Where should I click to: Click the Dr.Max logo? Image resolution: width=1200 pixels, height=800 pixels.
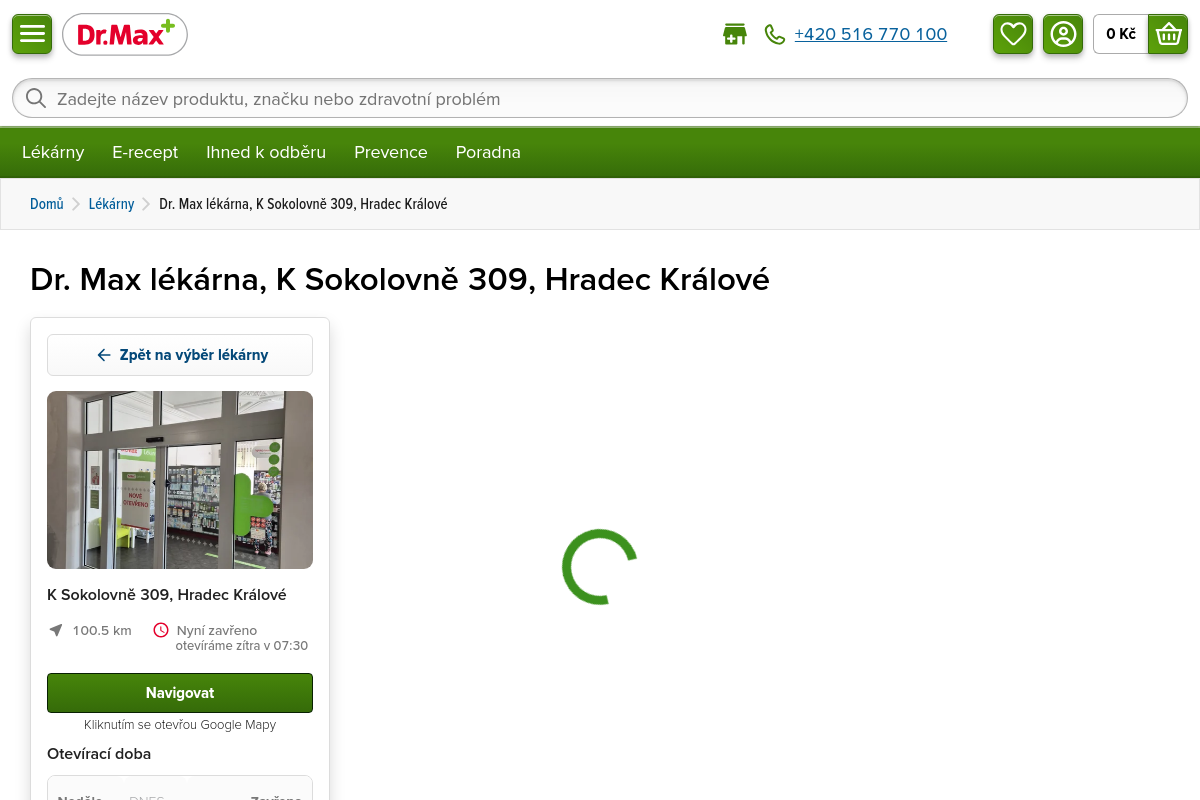pyautogui.click(x=125, y=34)
